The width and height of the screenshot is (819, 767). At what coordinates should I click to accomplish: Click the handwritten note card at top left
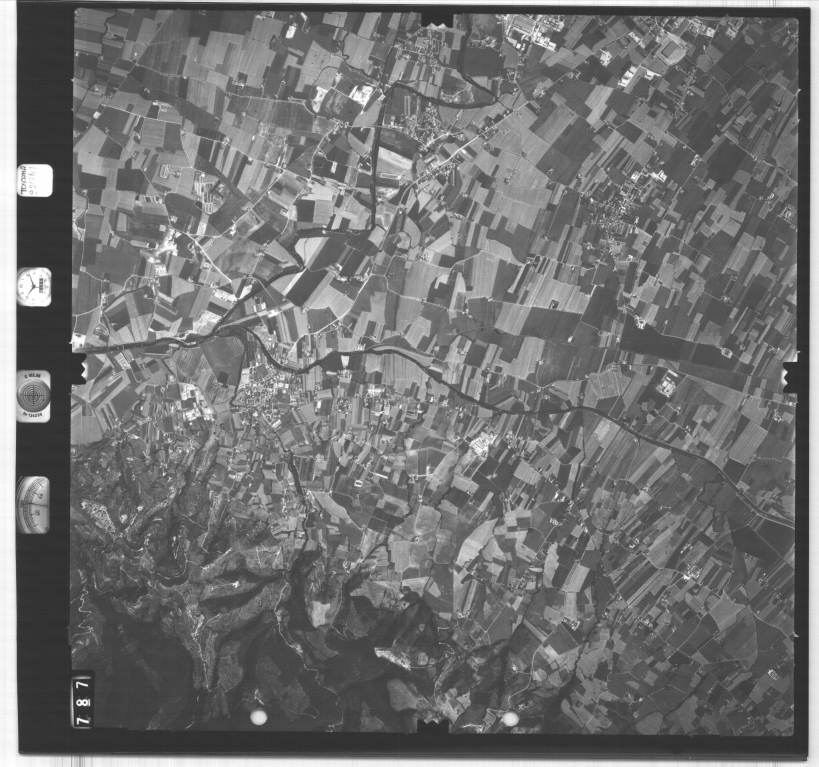click(x=34, y=180)
